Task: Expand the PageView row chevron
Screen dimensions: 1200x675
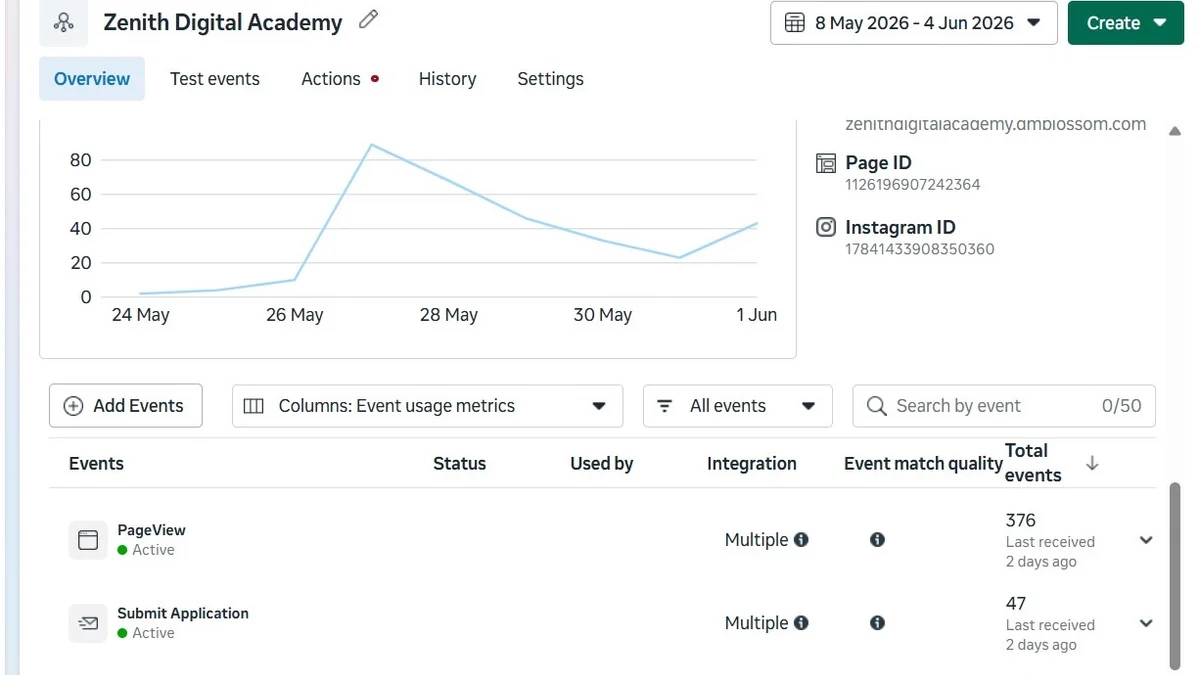Action: 1146,540
